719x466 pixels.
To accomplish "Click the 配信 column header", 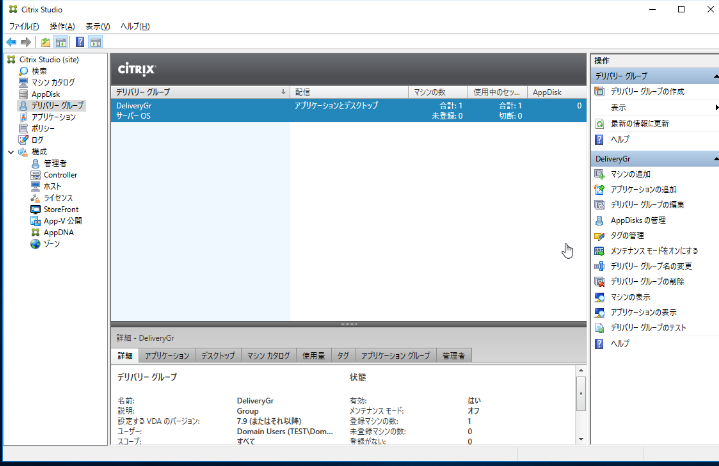I will [349, 92].
